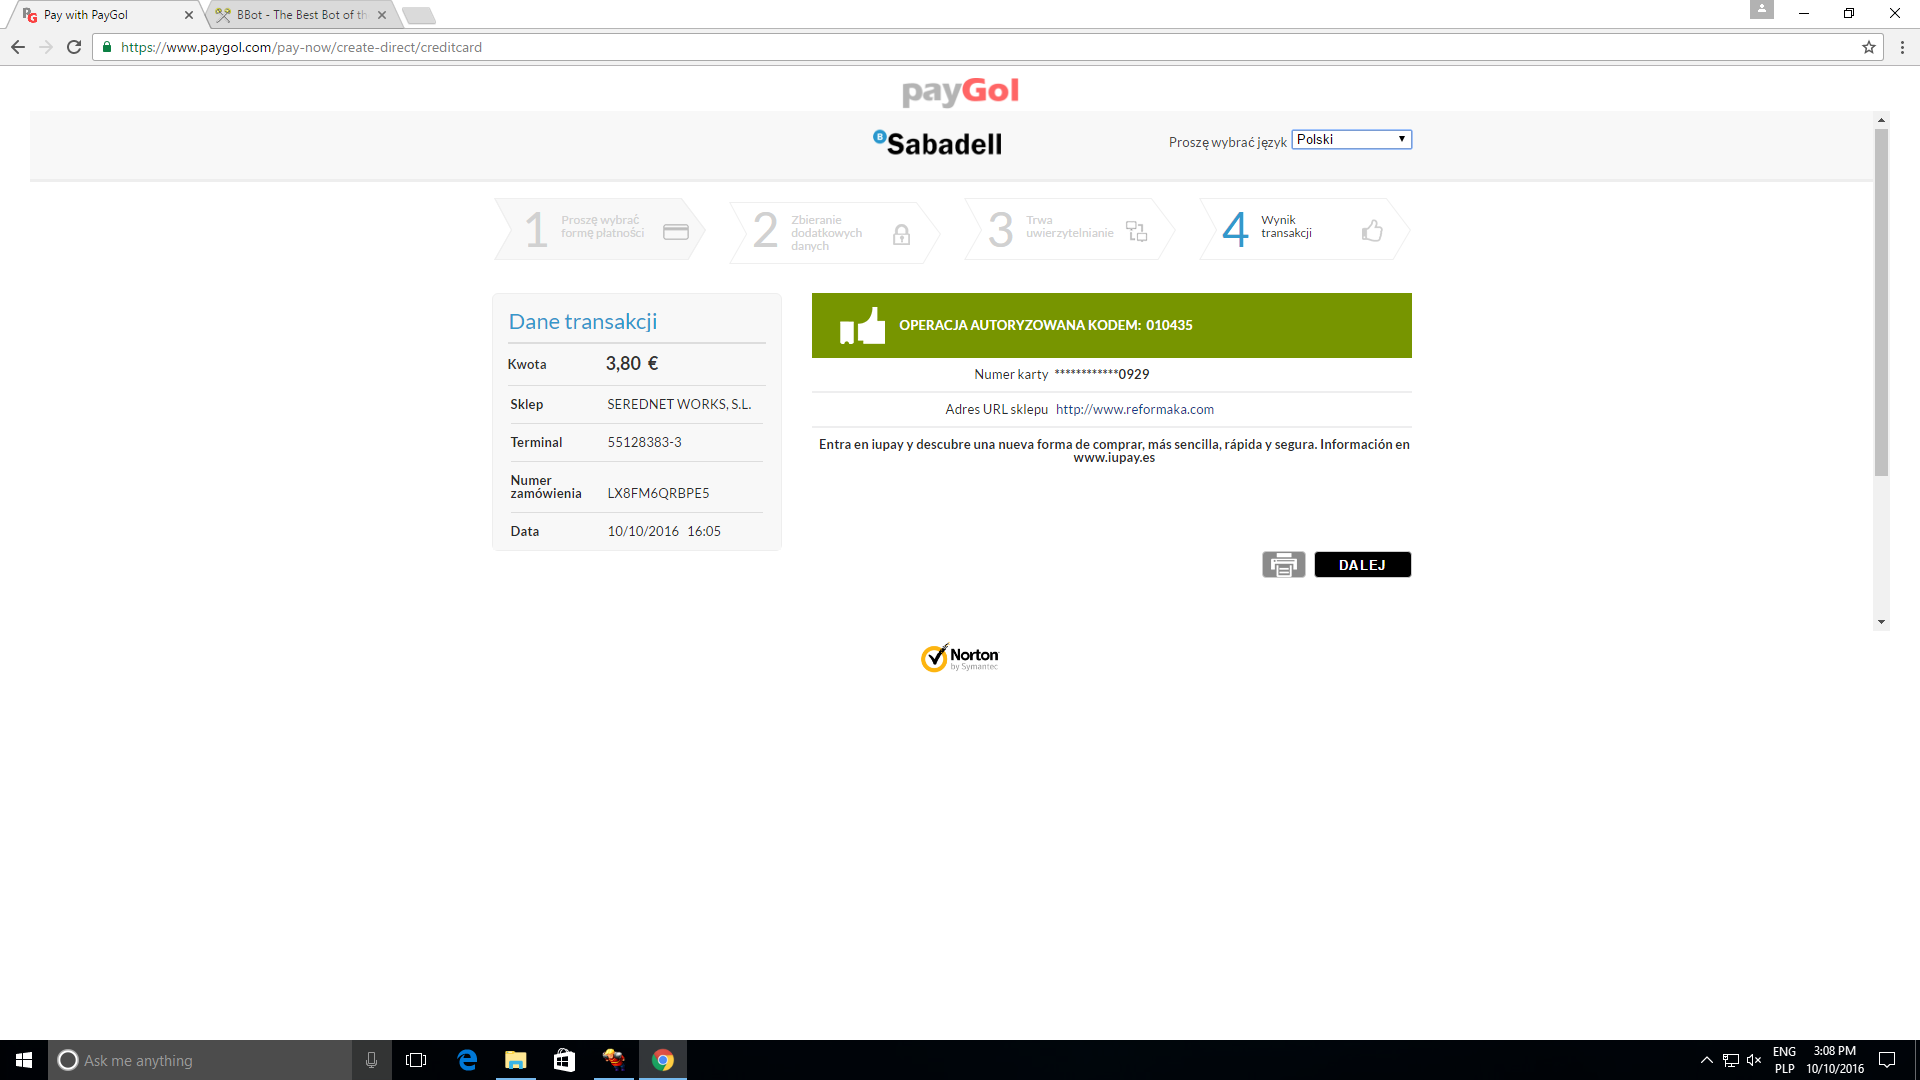Reload the page
The height and width of the screenshot is (1080, 1920).
(x=74, y=47)
